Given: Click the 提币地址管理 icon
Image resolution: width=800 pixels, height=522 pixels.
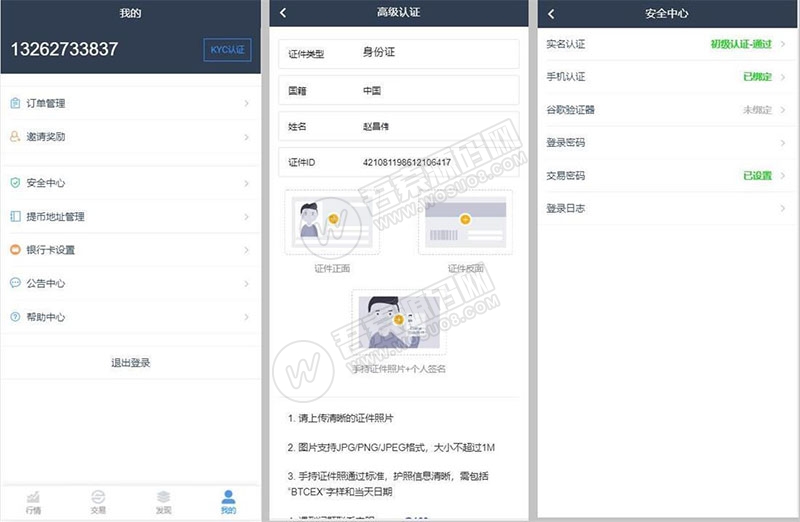Looking at the screenshot, I should [x=15, y=216].
